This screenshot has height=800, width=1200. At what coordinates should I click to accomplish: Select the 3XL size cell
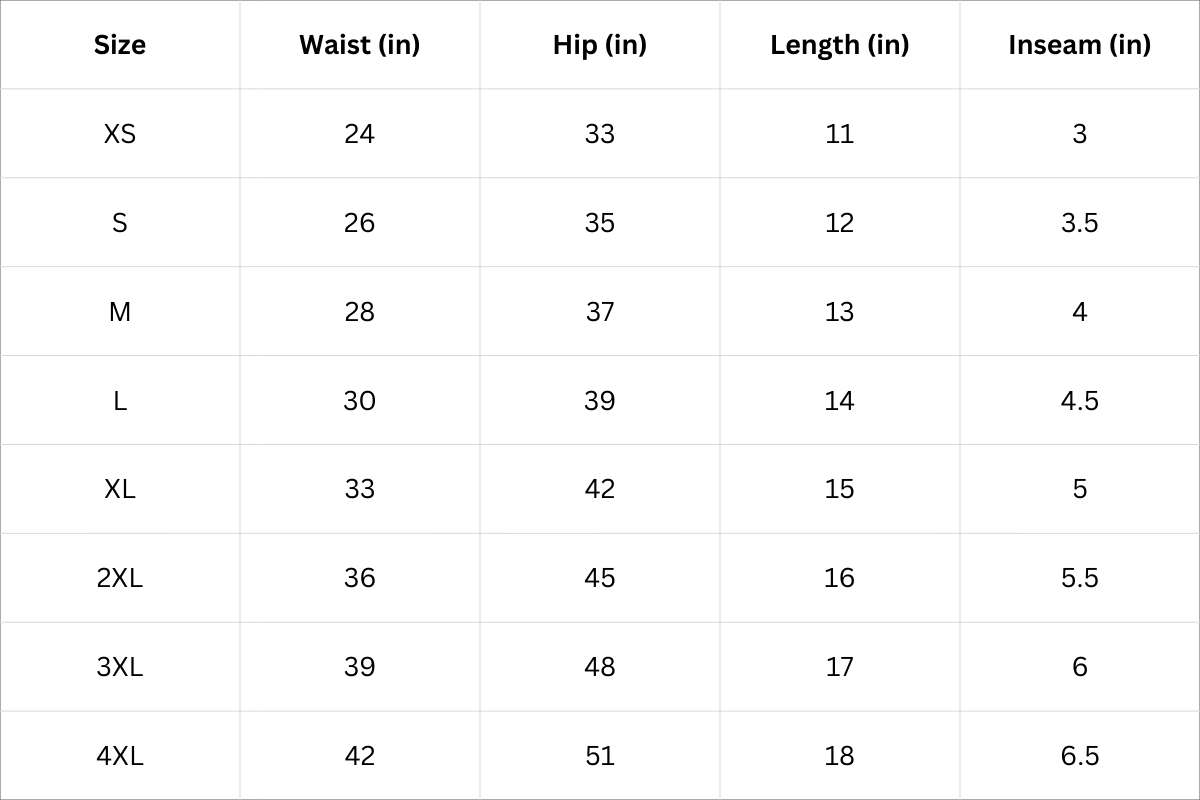pos(120,667)
